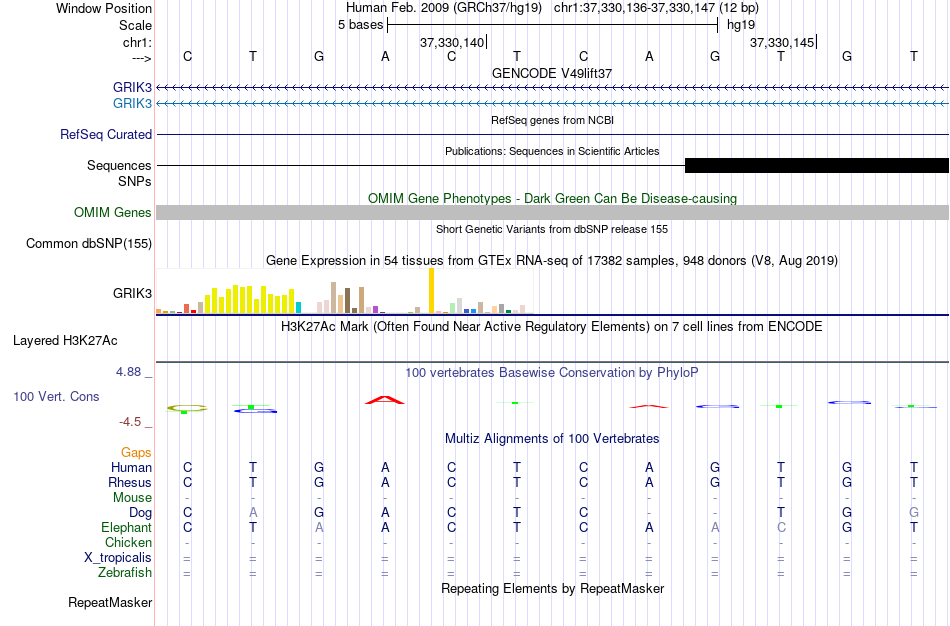Click the Window Position label
Viewport: 950px width, 626px height.
(x=104, y=8)
